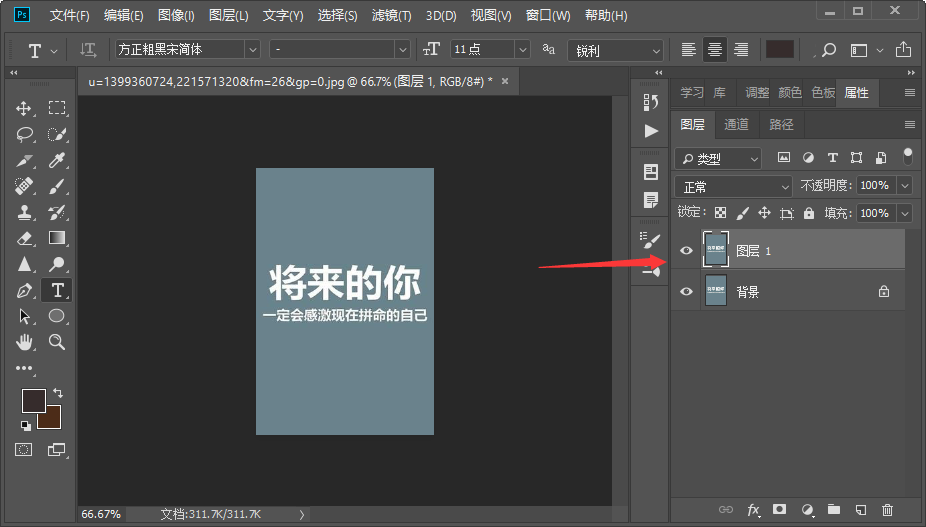Select the Eyedropper tool

point(57,160)
